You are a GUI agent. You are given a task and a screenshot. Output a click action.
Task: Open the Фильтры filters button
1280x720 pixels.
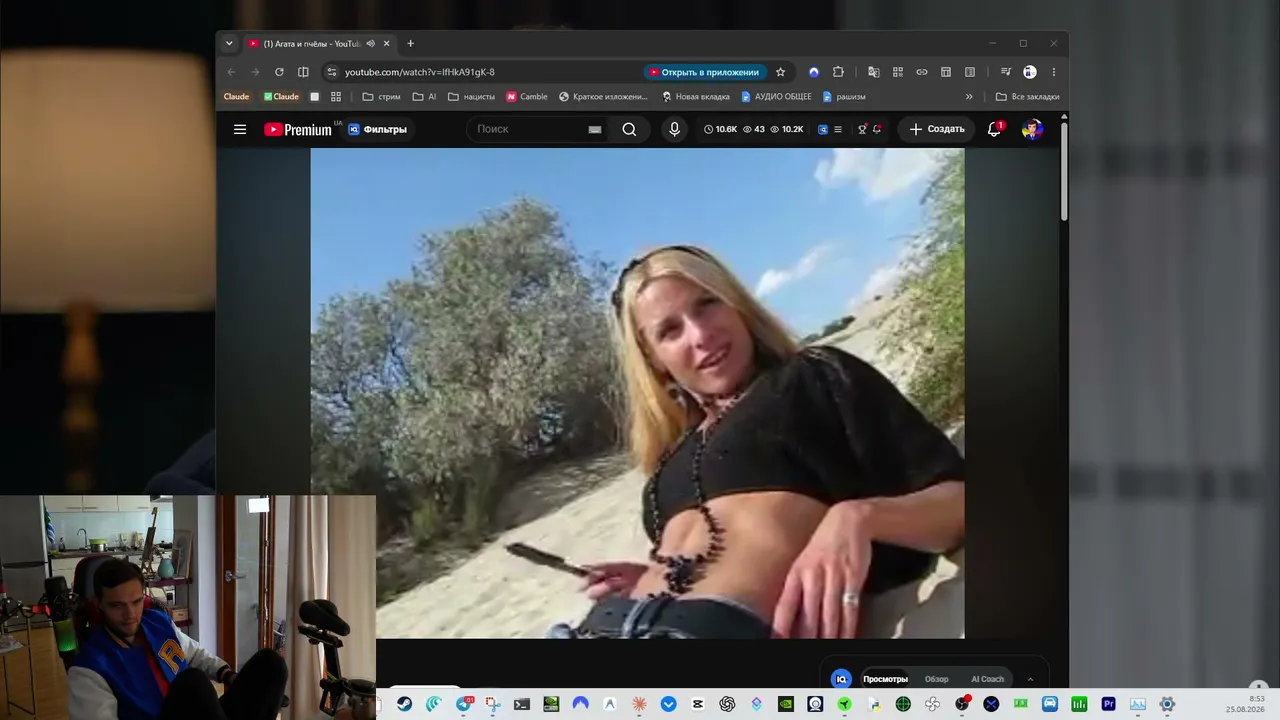point(377,129)
